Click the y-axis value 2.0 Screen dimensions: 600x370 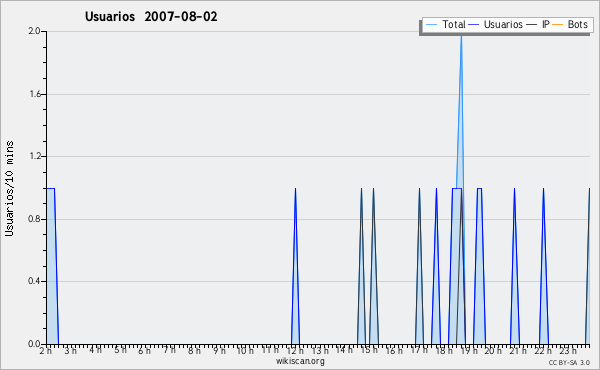(34, 31)
